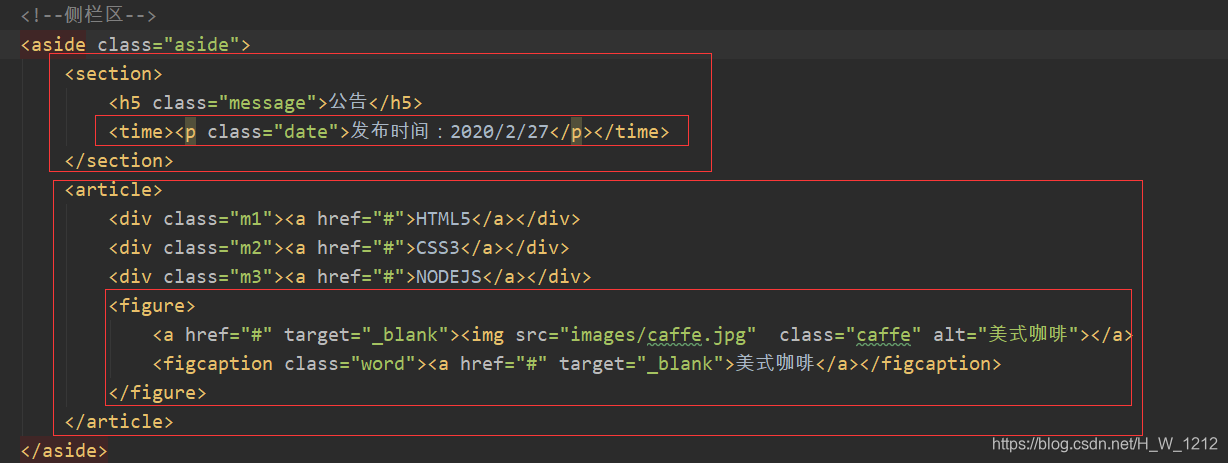
Task: Place cursor on opening aside tag name
Action: pyautogui.click(x=59, y=45)
